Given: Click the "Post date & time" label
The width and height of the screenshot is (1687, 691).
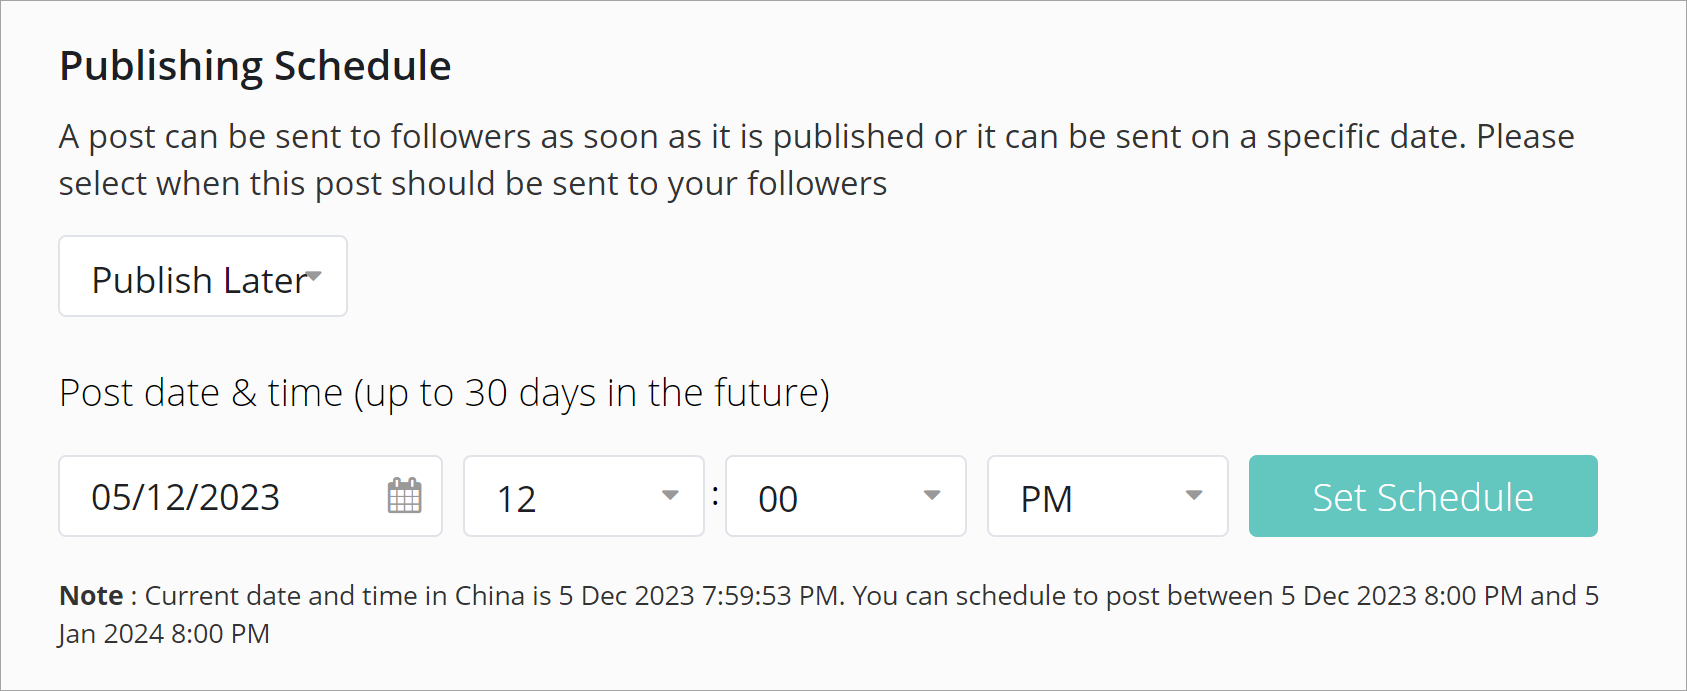Looking at the screenshot, I should click(x=201, y=393).
